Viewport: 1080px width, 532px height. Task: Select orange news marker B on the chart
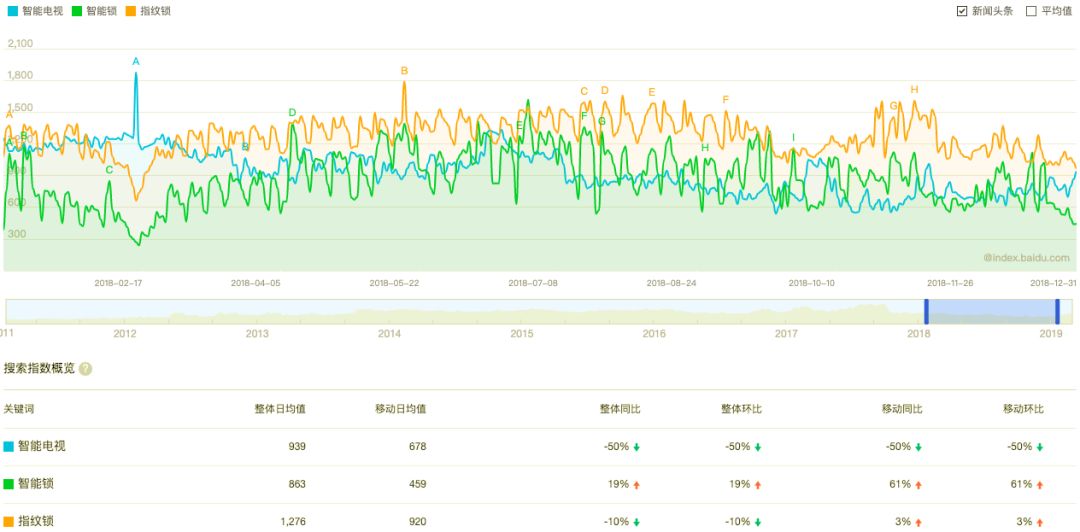pyautogui.click(x=404, y=71)
